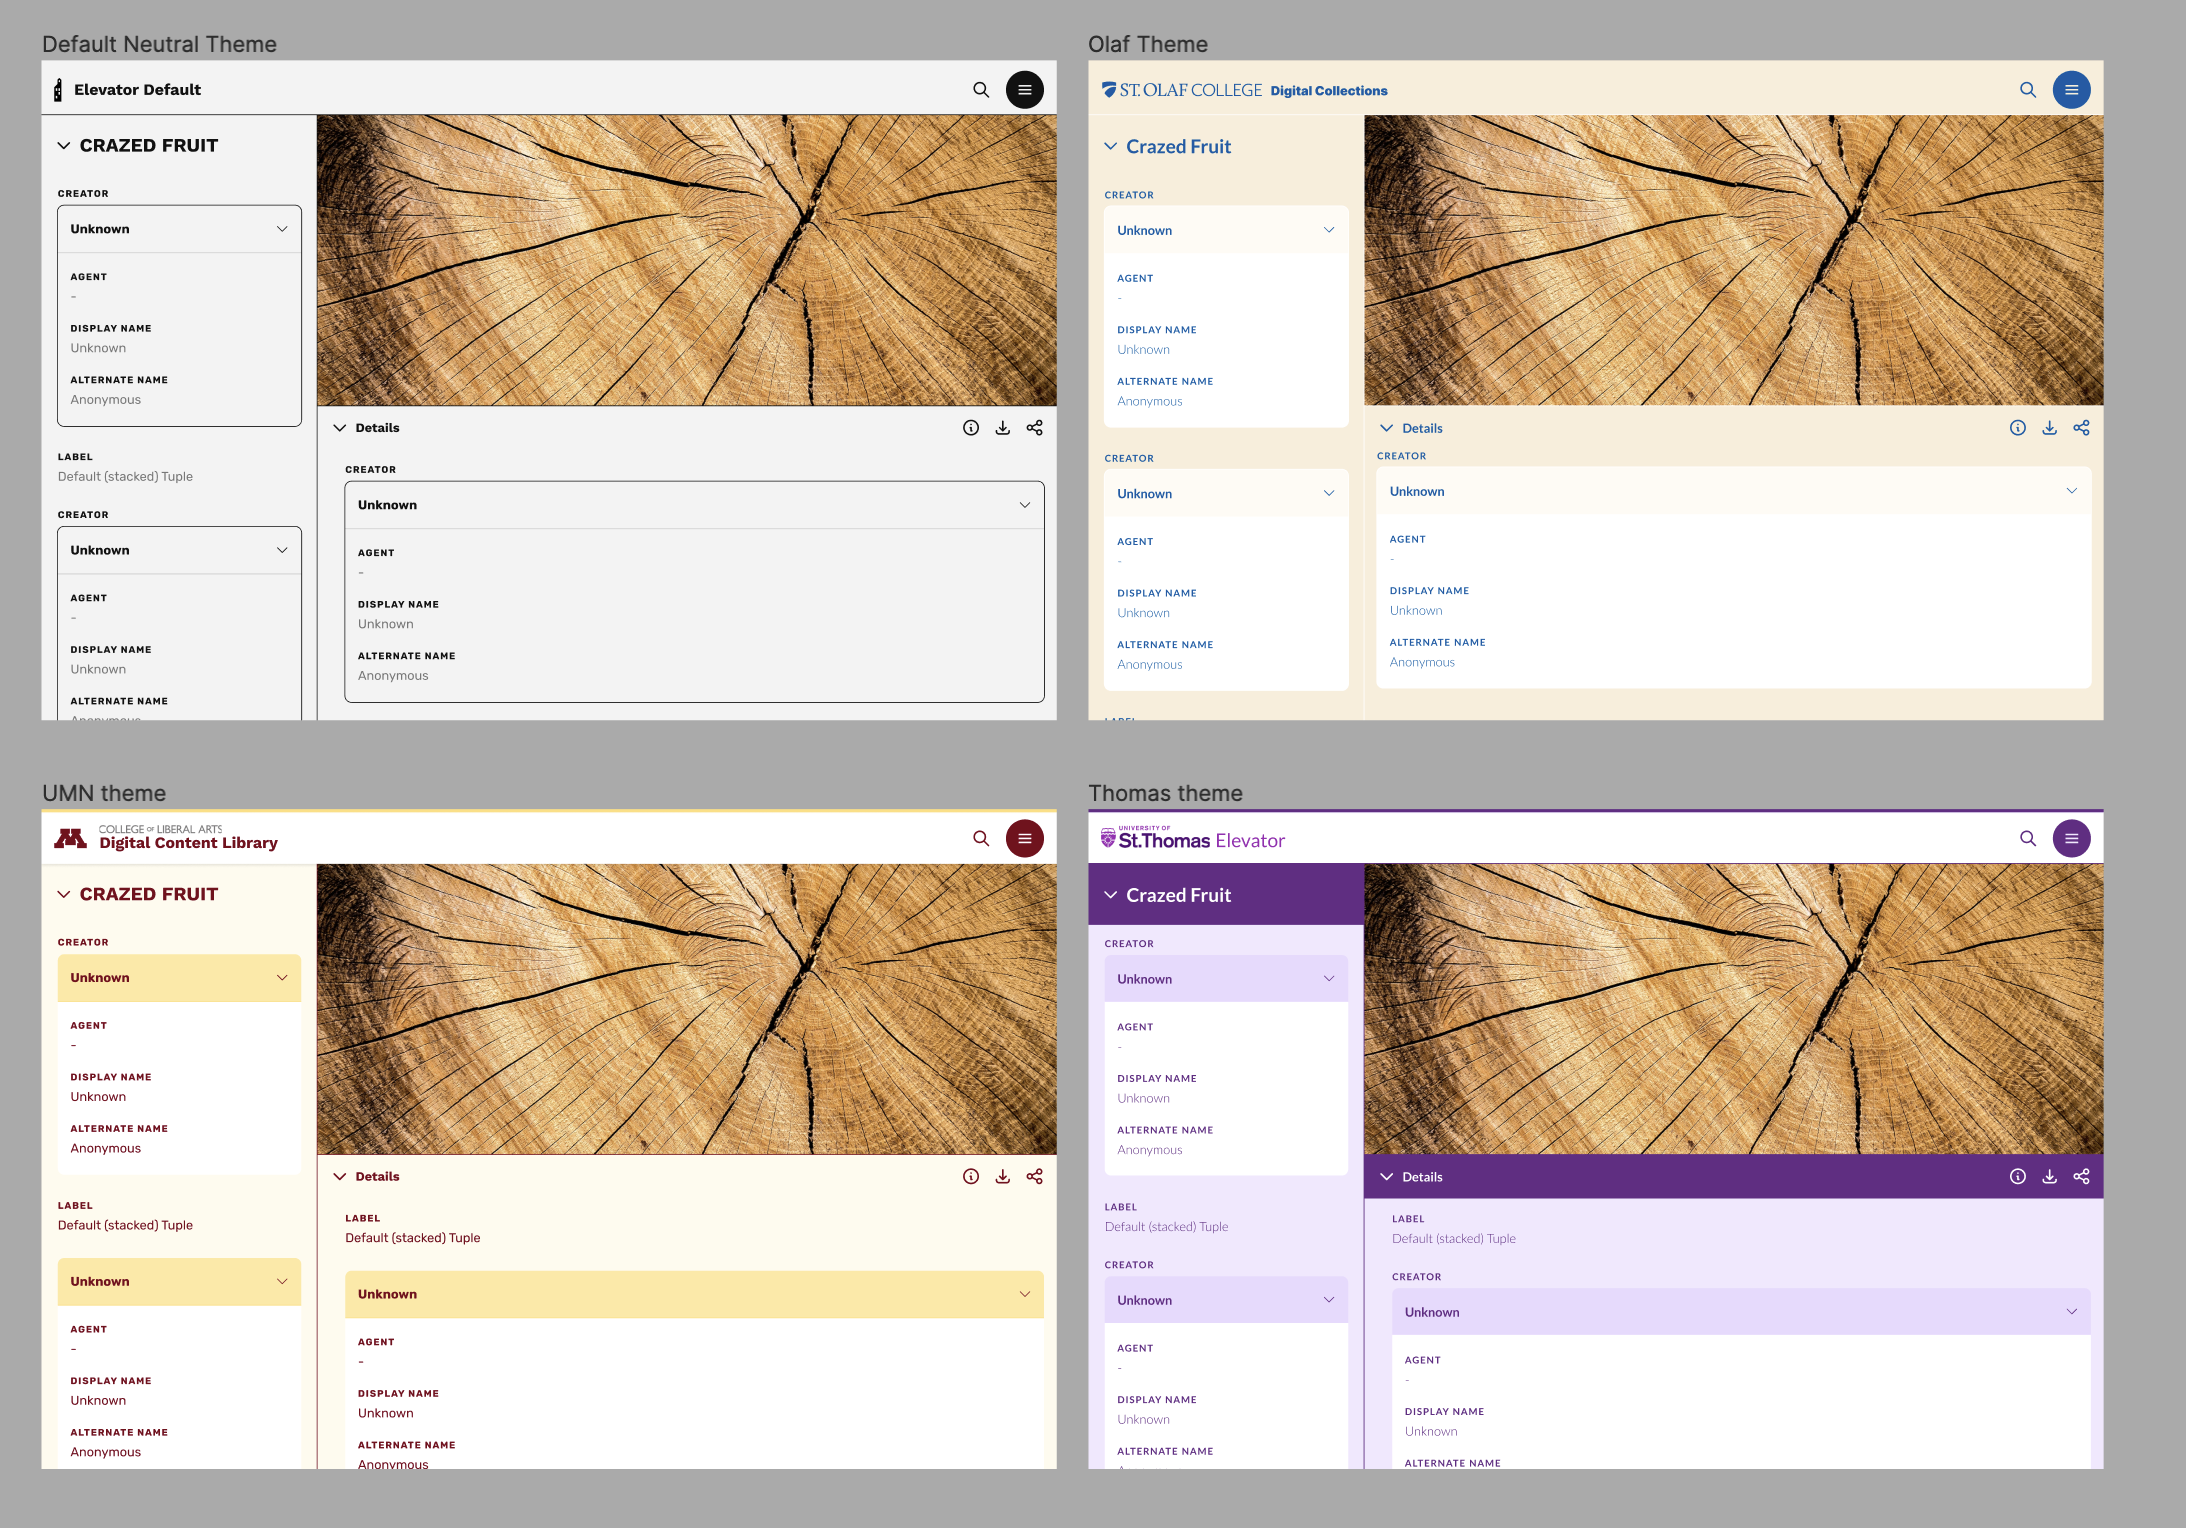Click the share icon in Thomas theme Details bar
The width and height of the screenshot is (2186, 1528).
(x=2082, y=1177)
